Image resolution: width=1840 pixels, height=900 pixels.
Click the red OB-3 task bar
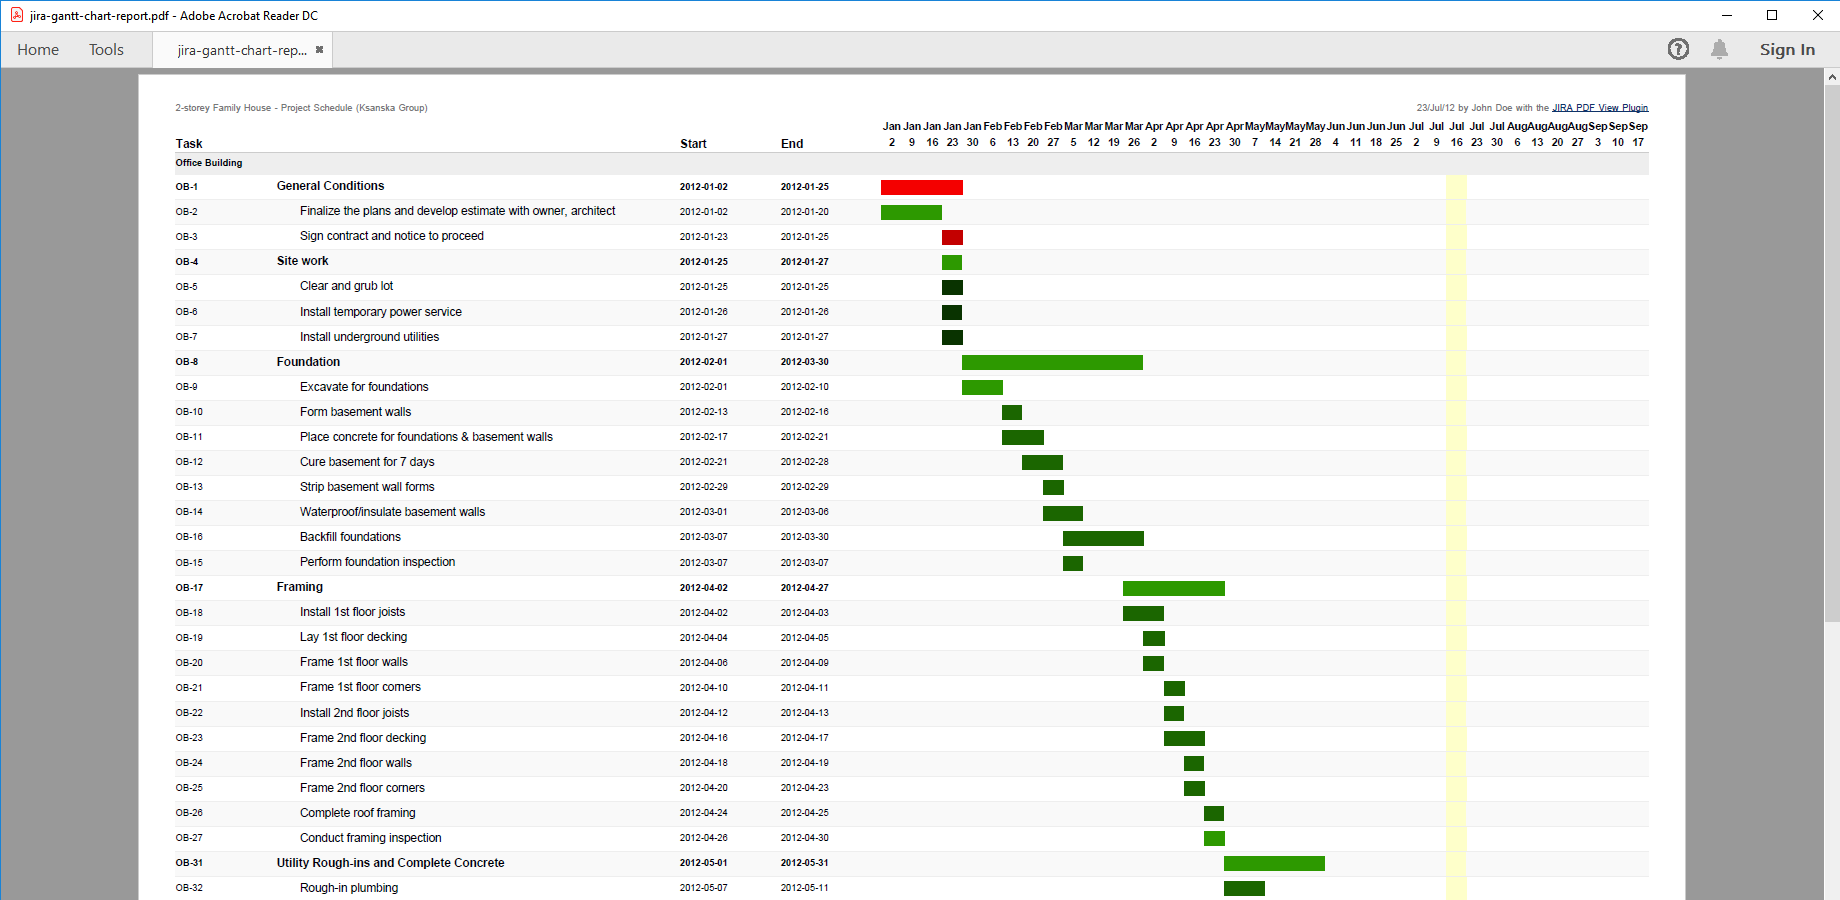coord(951,237)
